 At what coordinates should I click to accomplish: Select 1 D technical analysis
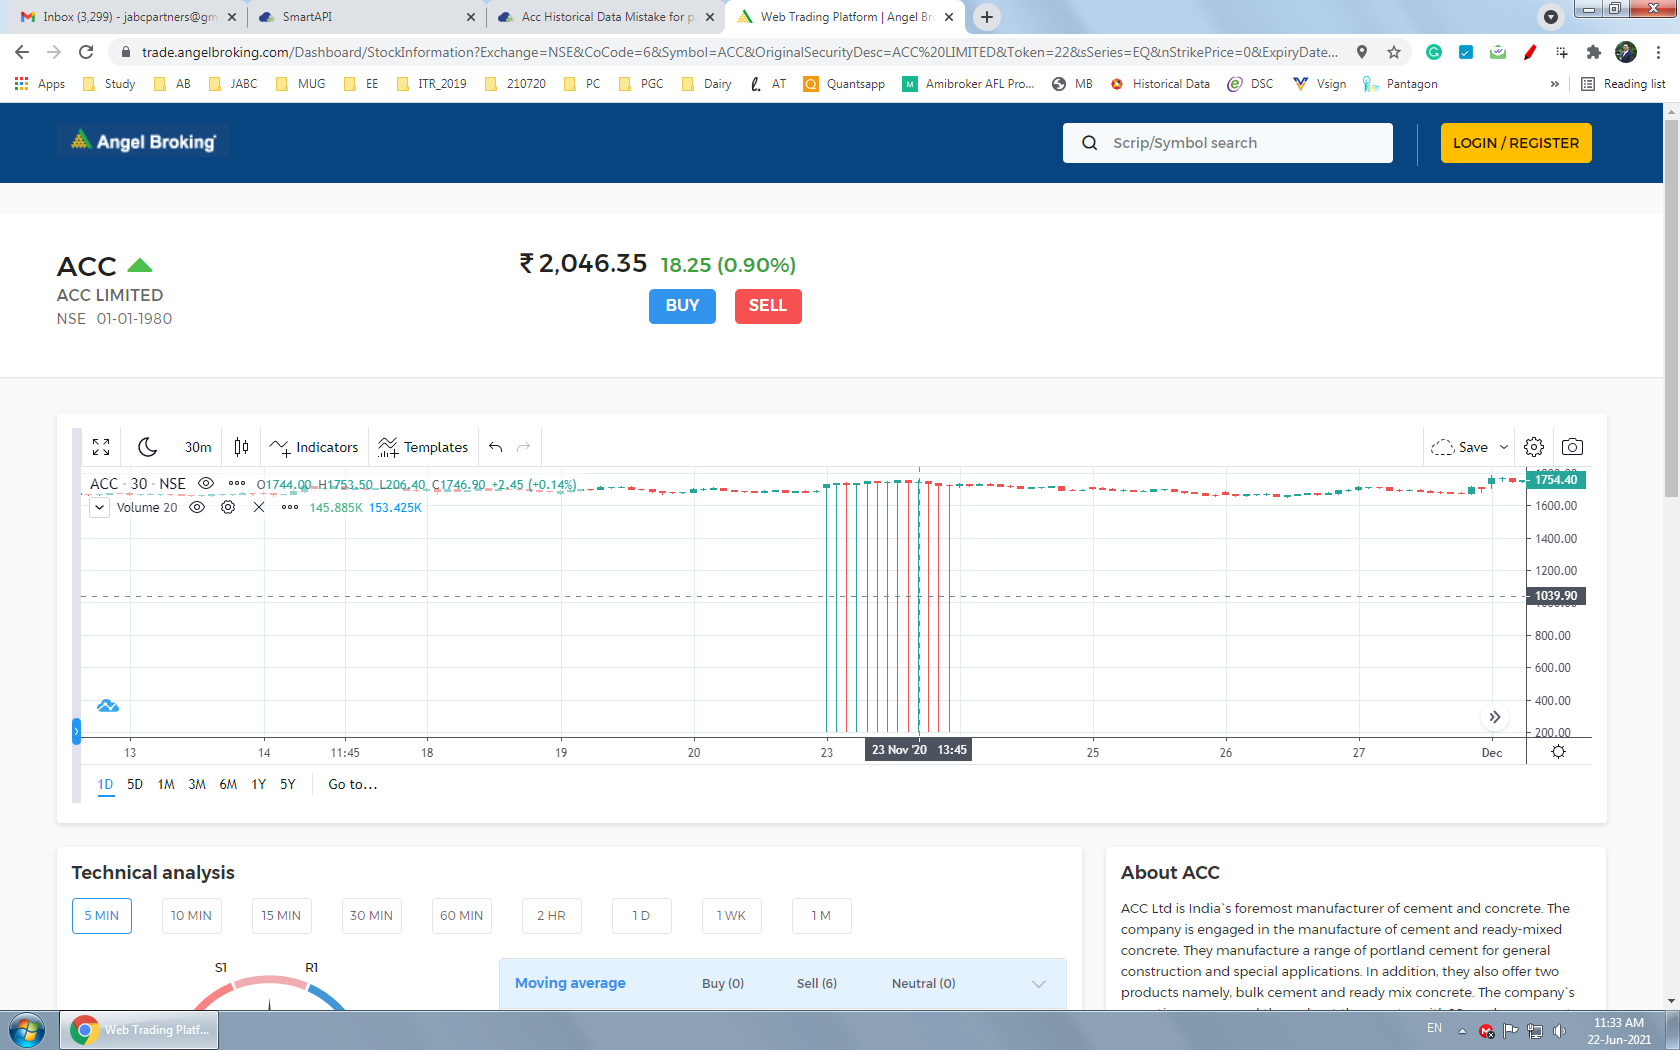pos(641,916)
